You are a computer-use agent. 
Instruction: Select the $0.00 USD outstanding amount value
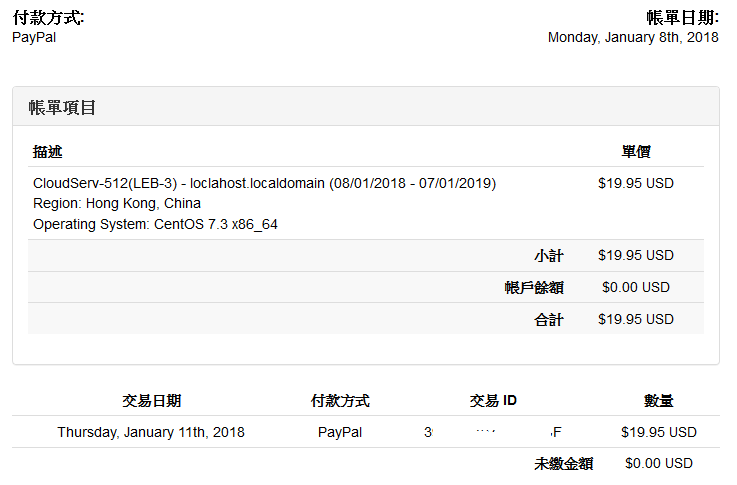[658, 464]
